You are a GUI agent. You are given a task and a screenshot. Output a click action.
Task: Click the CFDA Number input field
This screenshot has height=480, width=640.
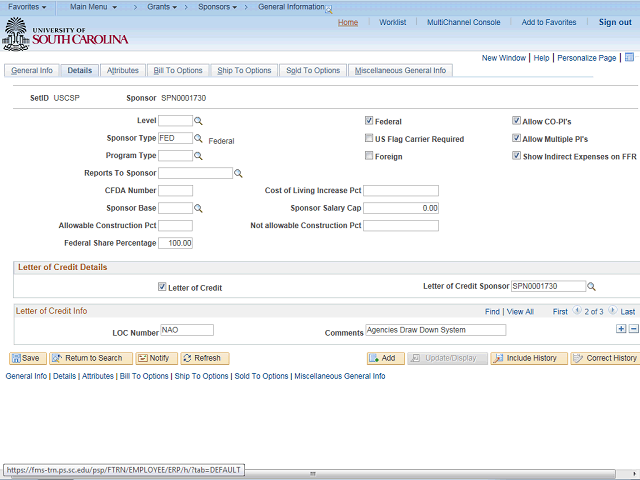pos(176,191)
